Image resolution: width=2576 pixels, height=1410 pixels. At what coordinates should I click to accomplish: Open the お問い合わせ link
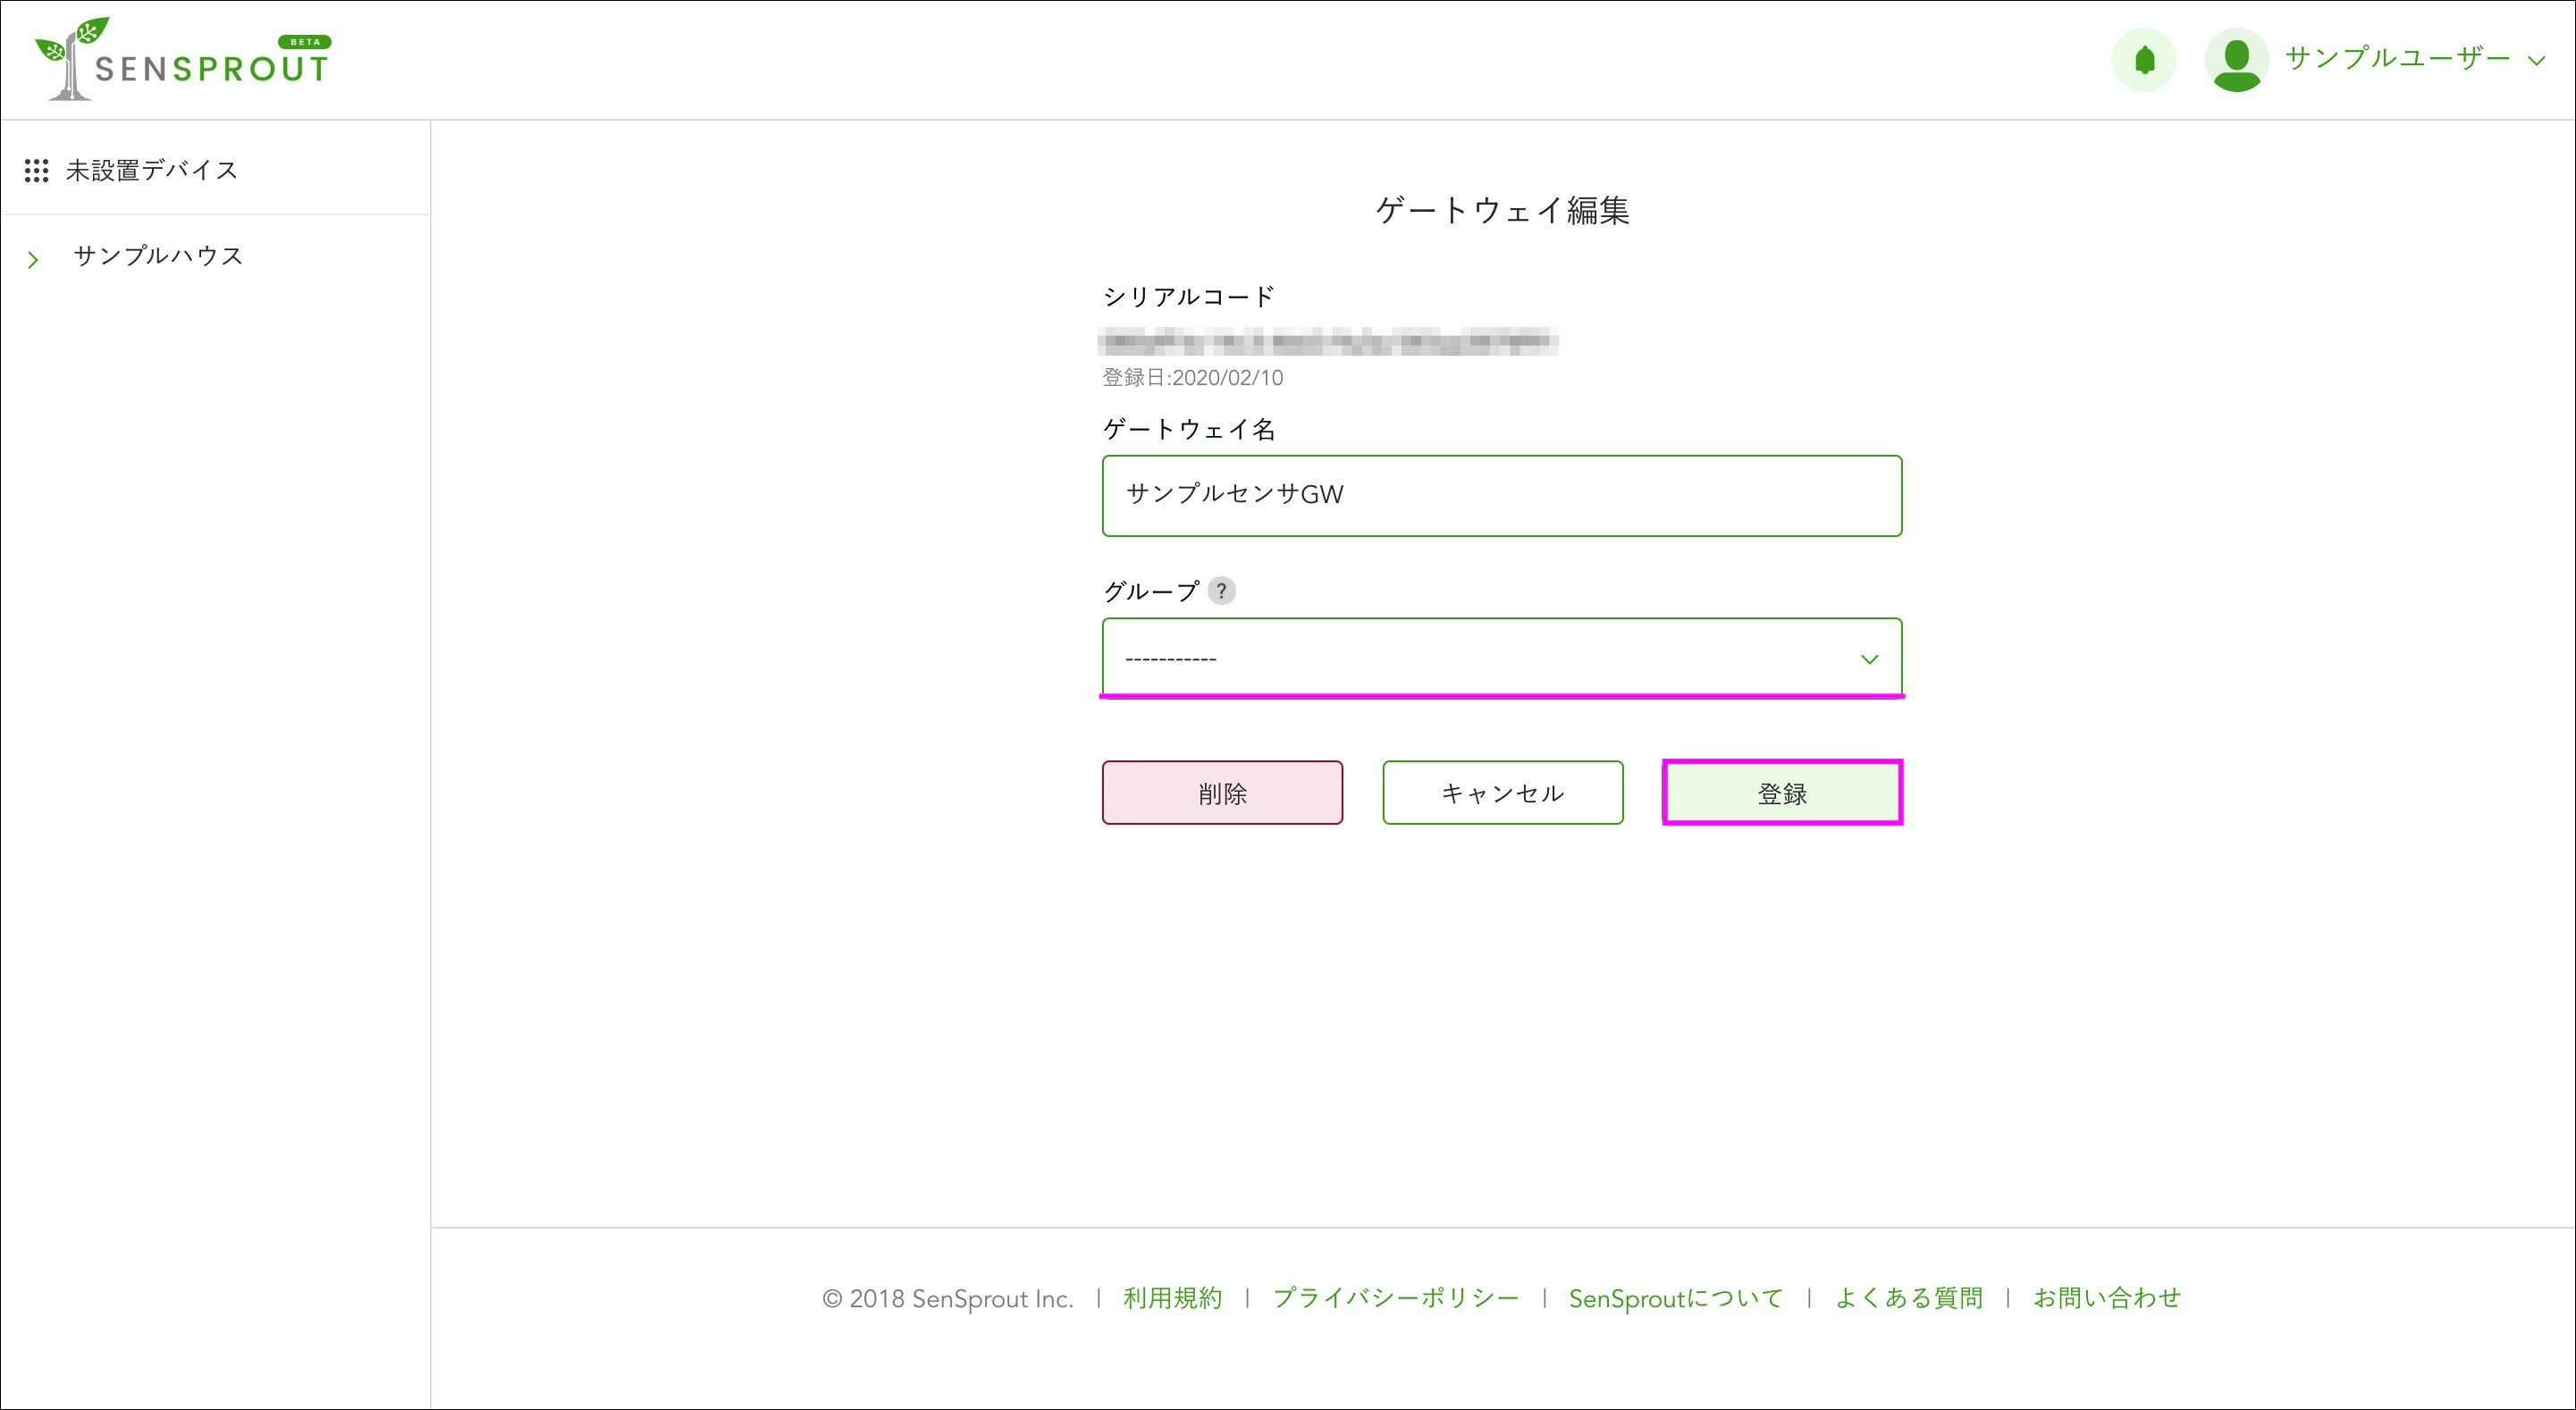pos(2107,1298)
